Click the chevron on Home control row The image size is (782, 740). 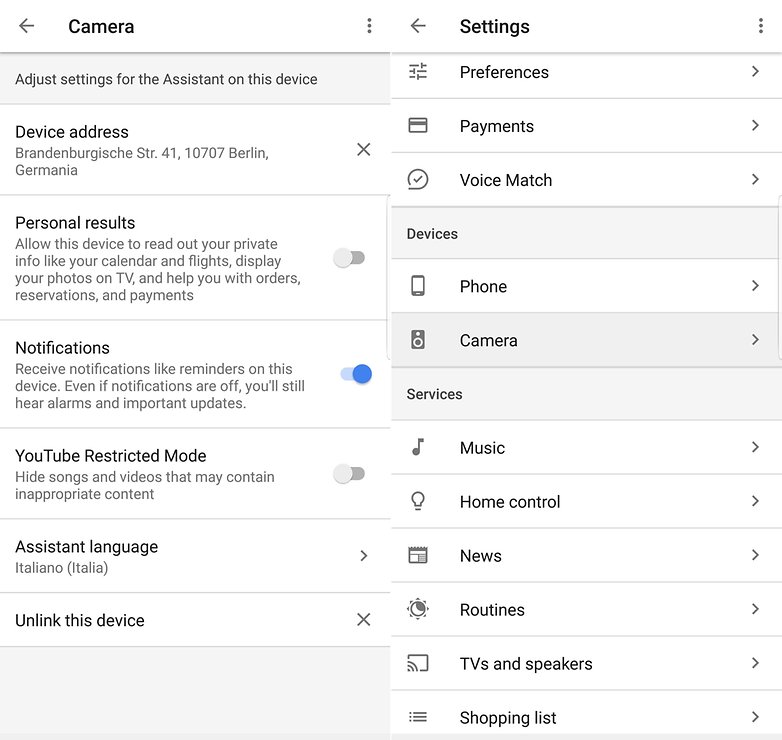point(755,501)
